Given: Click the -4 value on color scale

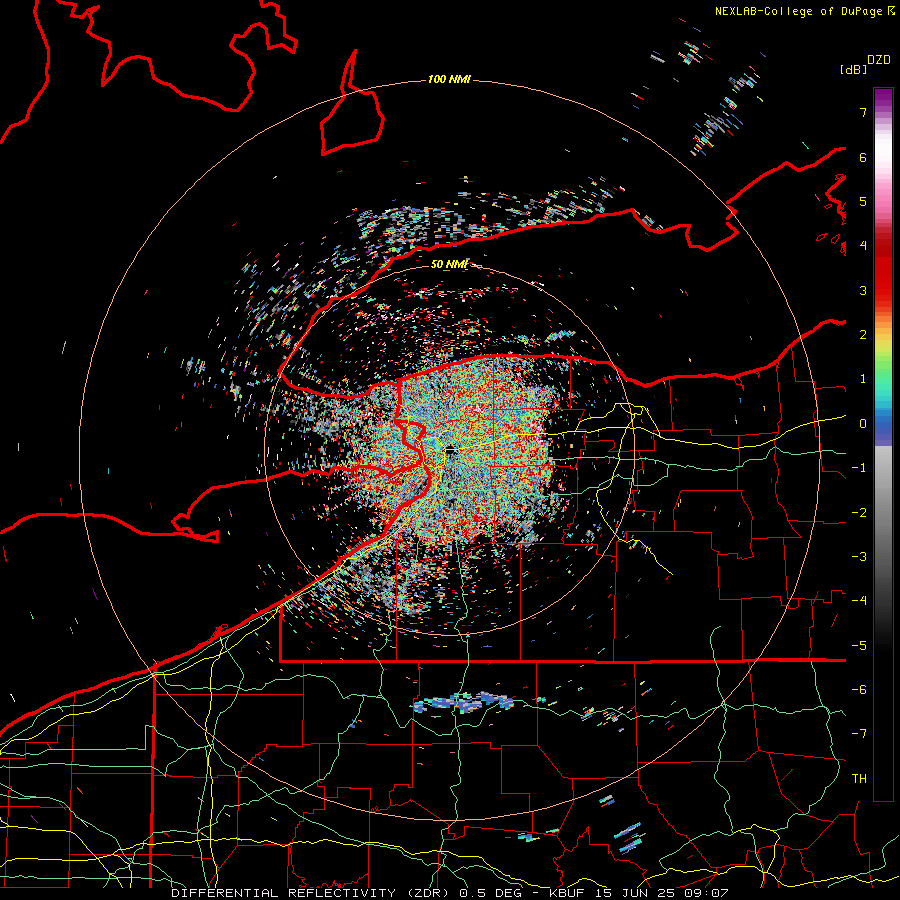Looking at the screenshot, I should click(x=859, y=601).
